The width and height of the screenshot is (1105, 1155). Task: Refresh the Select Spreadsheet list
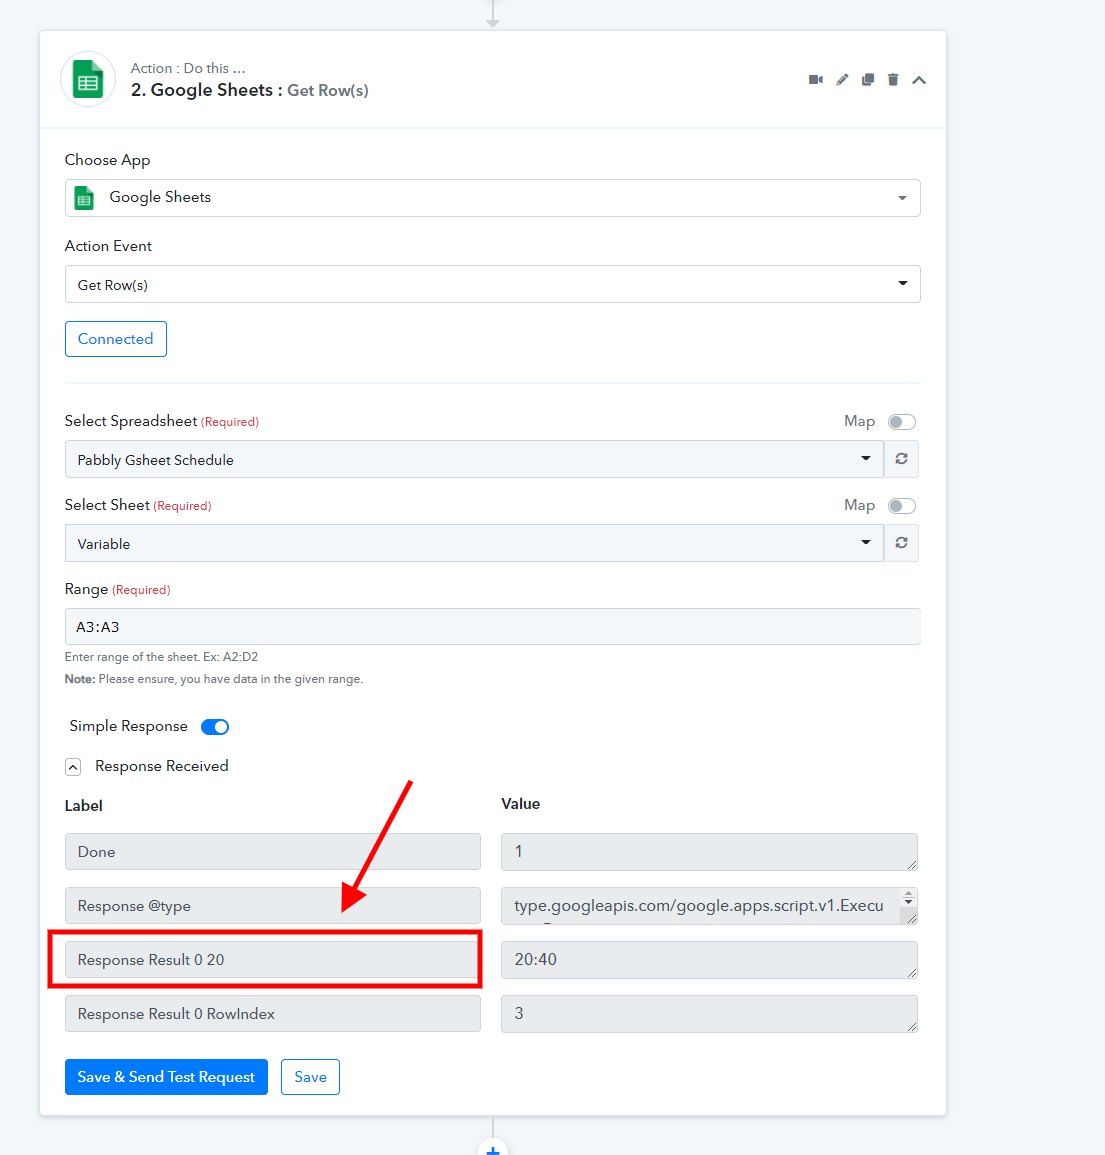click(x=901, y=459)
